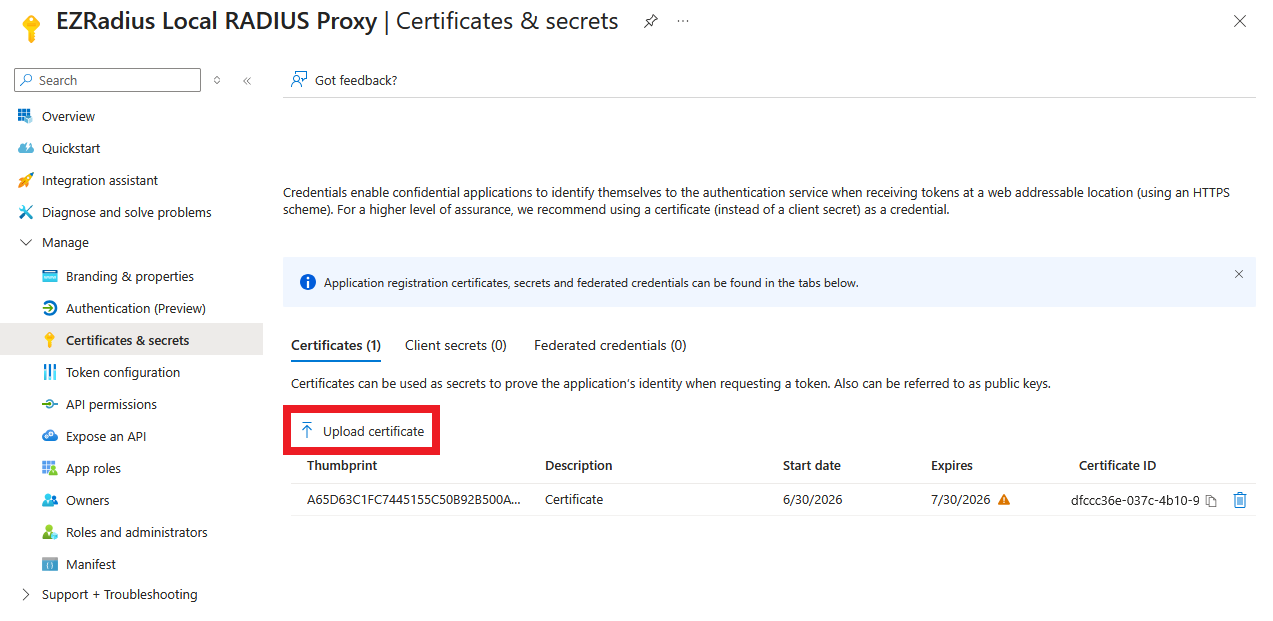
Task: Click the Certificate description cell
Action: click(574, 499)
